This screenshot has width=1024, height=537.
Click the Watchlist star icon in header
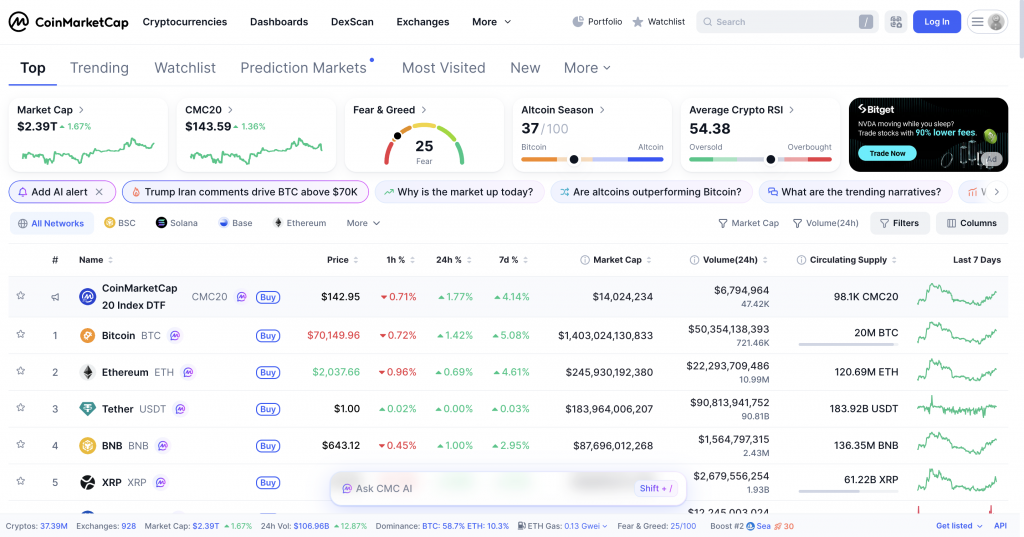click(638, 21)
